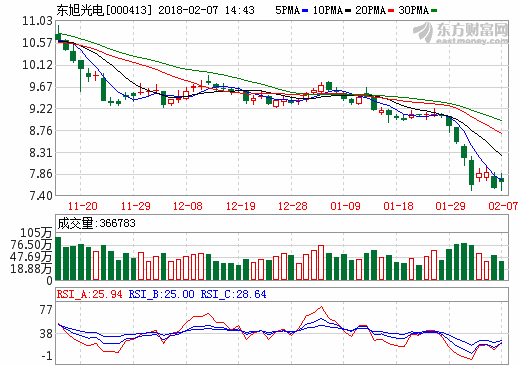Click the 12-19 date label
The image size is (520, 365).
click(x=241, y=206)
